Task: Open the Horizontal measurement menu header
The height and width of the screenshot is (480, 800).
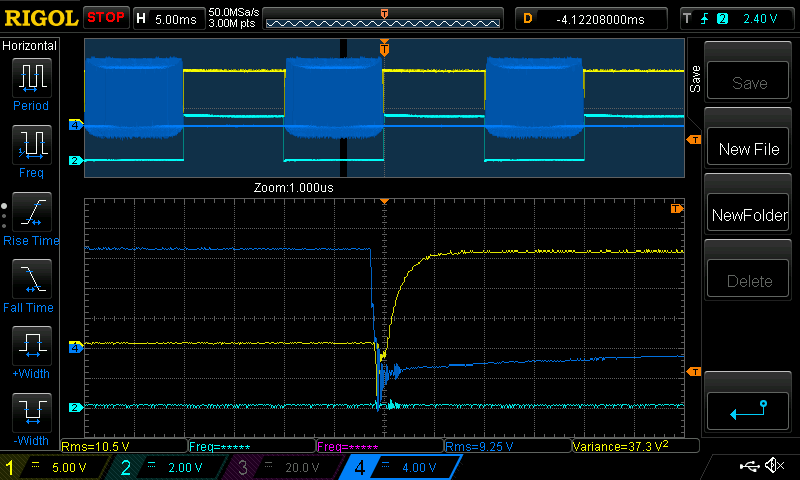Action: (30, 46)
